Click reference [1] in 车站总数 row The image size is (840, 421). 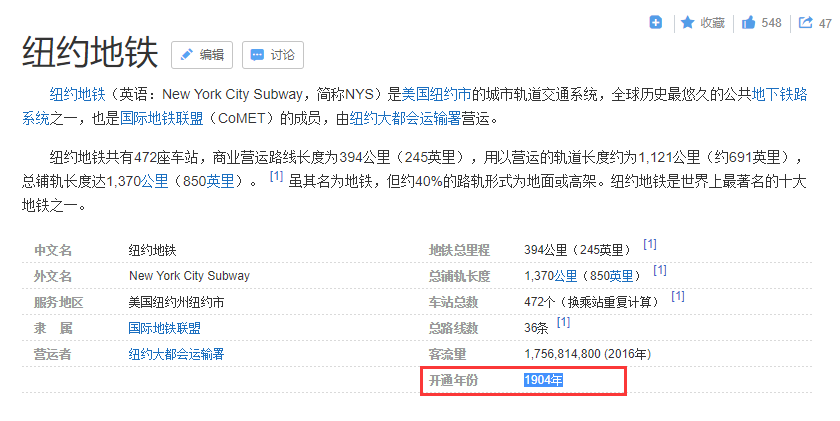[678, 296]
